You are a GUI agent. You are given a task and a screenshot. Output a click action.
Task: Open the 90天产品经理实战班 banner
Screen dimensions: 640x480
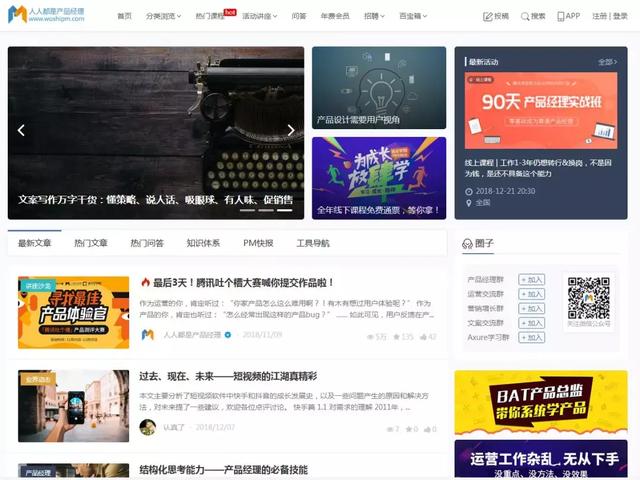click(541, 111)
